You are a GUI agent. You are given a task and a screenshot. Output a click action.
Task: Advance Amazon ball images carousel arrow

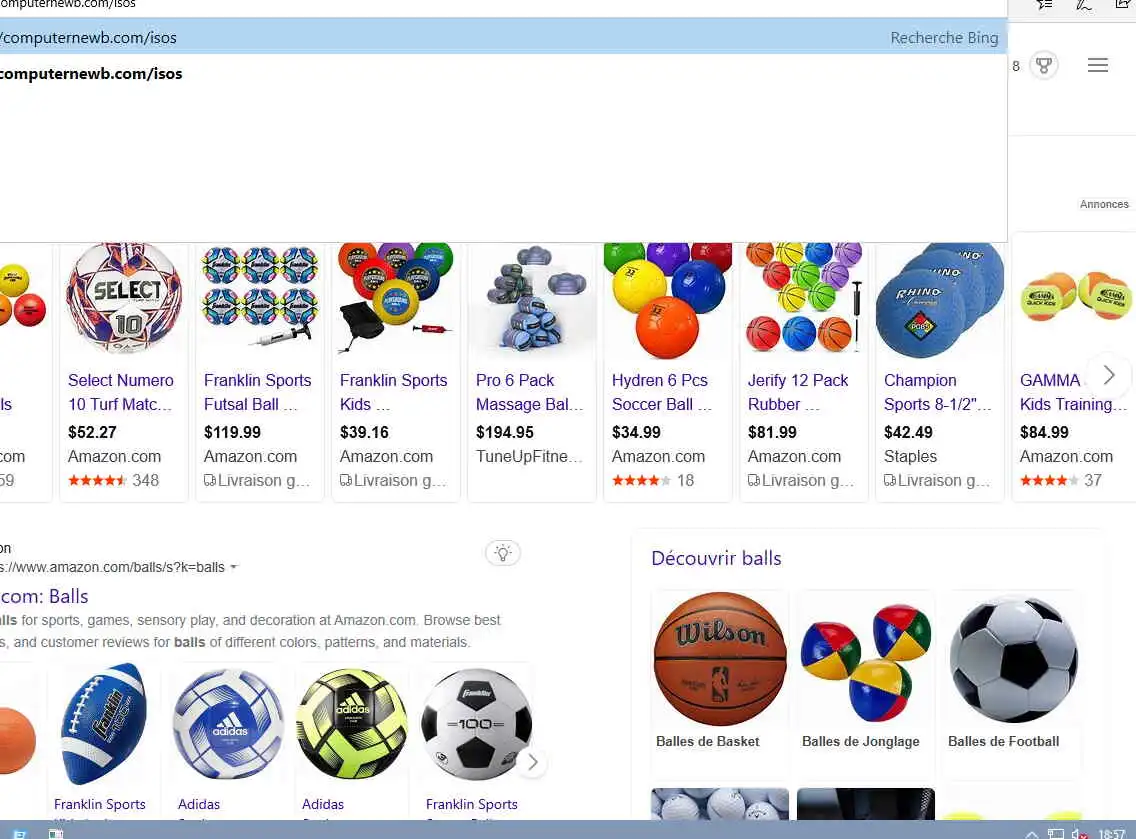click(533, 762)
